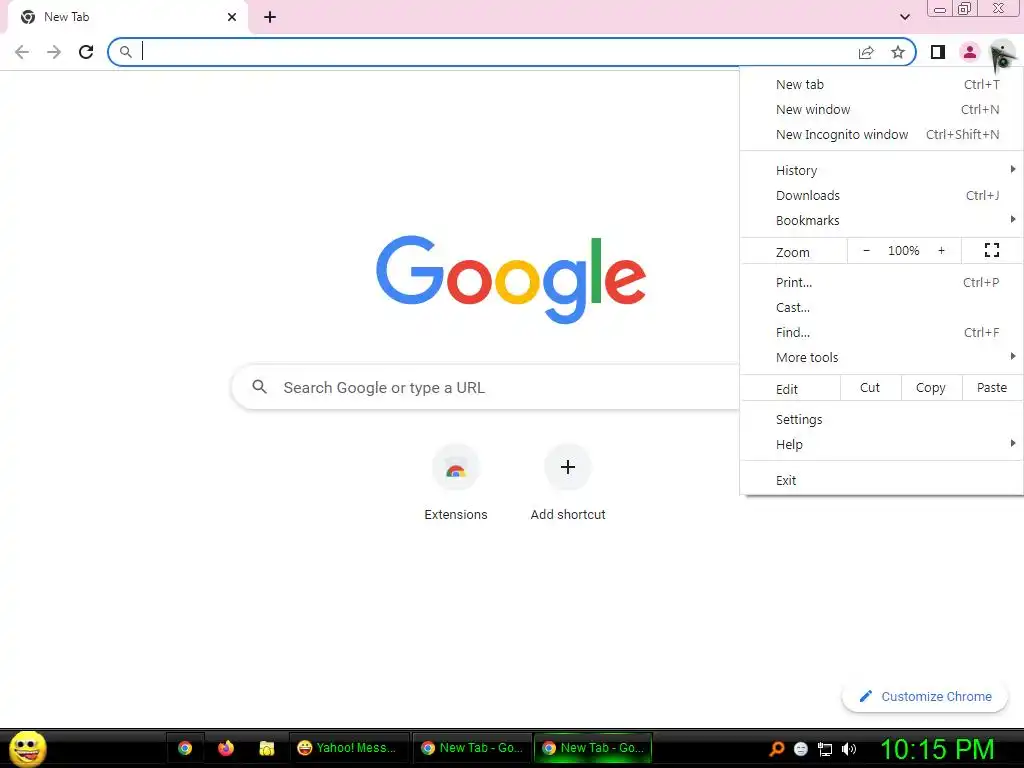Select Print... in the menu
The width and height of the screenshot is (1024, 768).
point(882,283)
